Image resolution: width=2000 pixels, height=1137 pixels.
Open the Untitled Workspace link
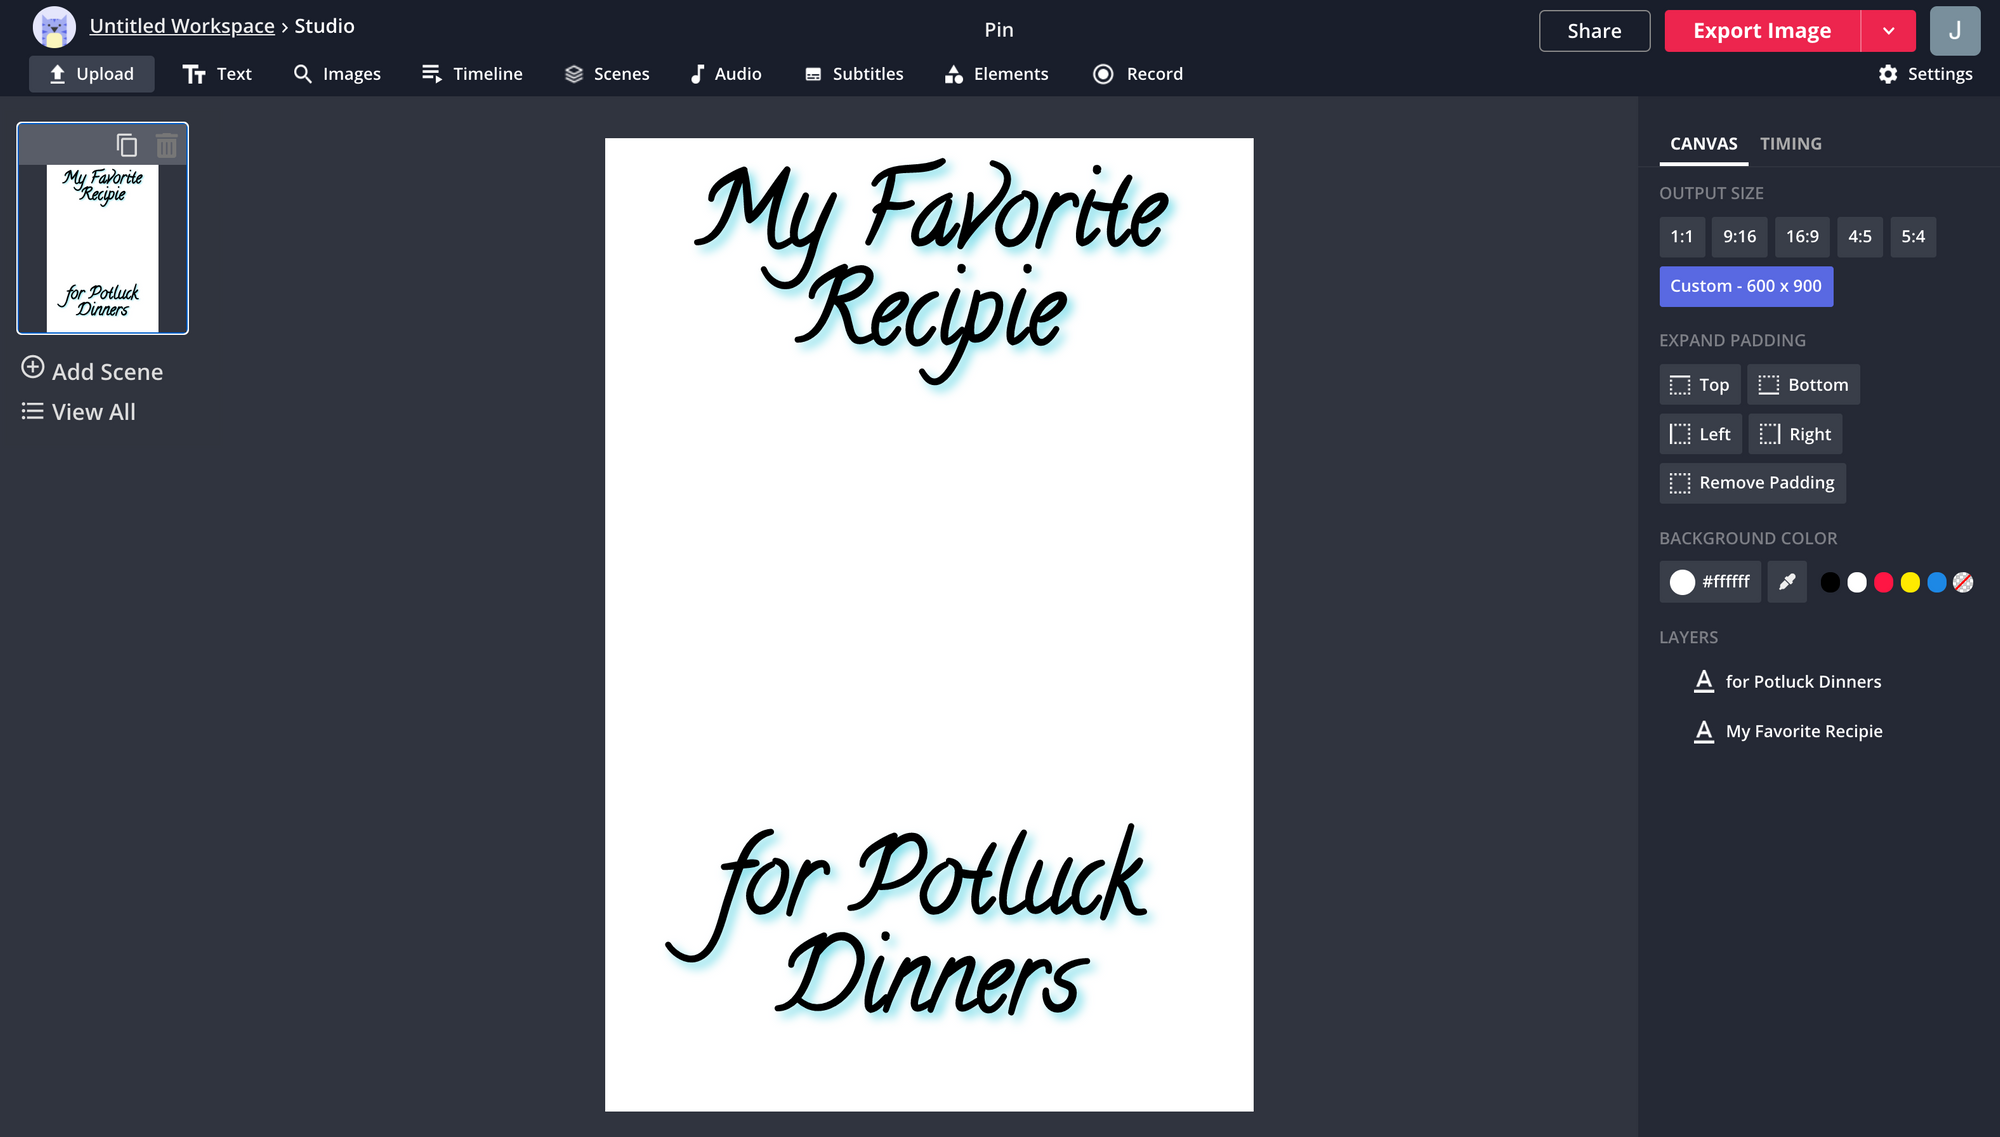(x=182, y=26)
